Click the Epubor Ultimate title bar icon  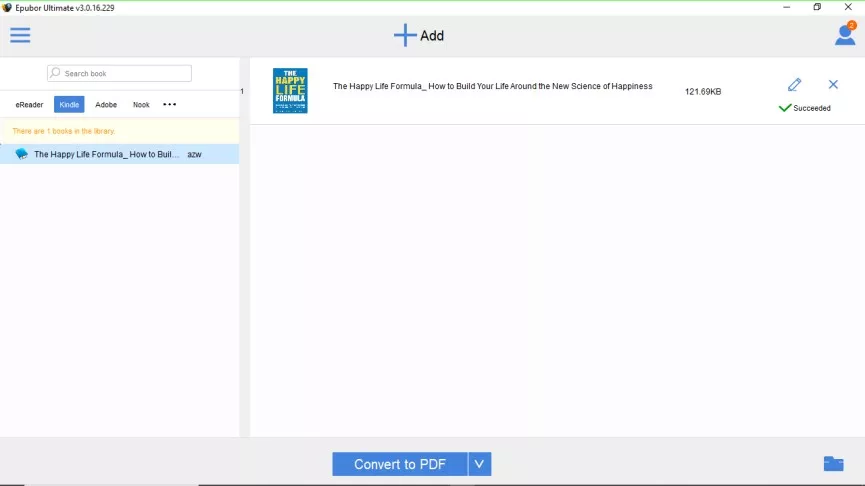(x=7, y=8)
